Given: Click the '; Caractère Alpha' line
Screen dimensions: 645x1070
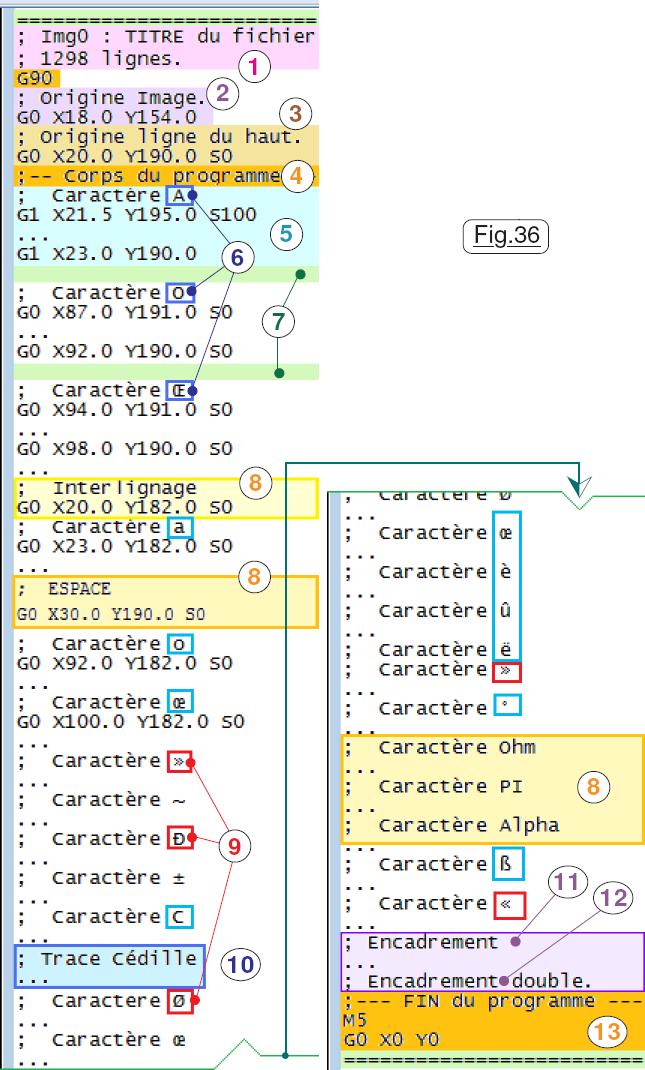Looking at the screenshot, I should click(452, 825).
